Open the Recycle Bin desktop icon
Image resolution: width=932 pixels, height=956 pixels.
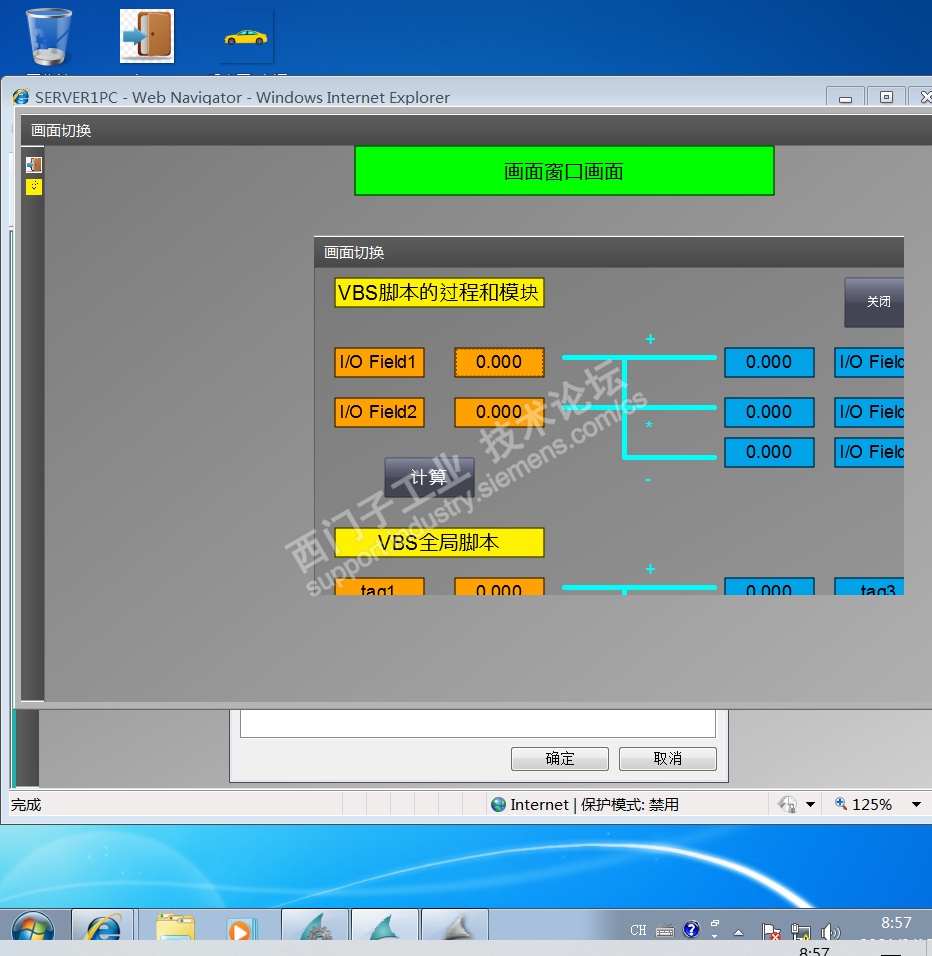tap(49, 37)
